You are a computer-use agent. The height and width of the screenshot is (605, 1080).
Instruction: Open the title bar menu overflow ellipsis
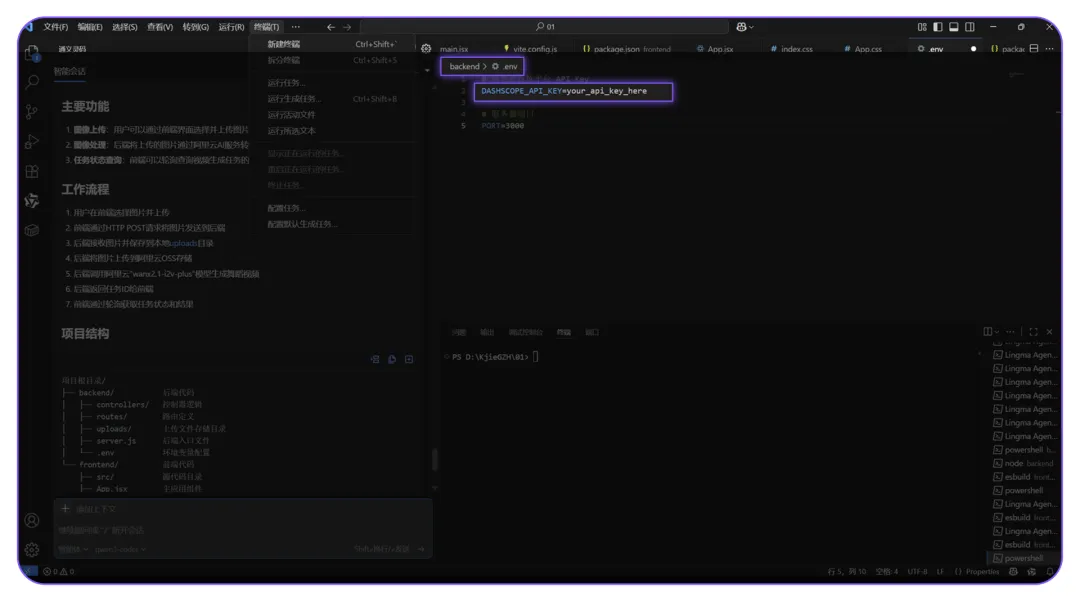295,27
